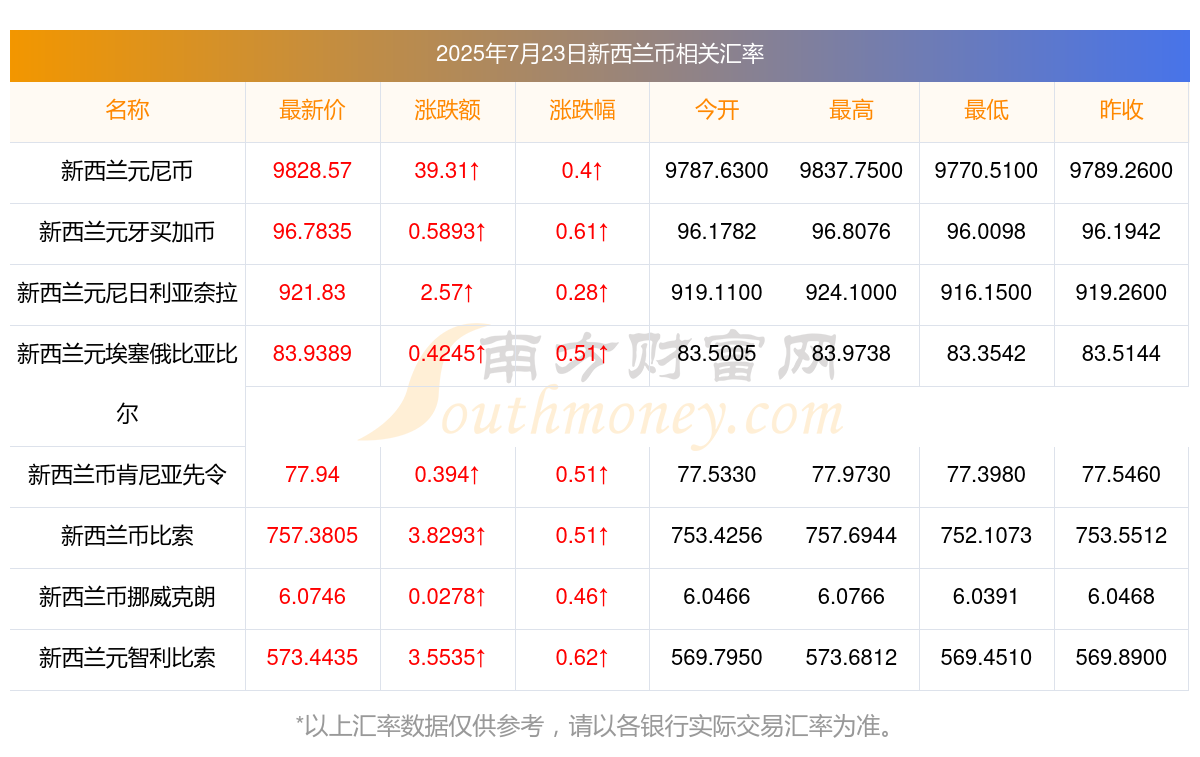Viewport: 1200px width, 757px height.
Task: Click high value 924.1000
Action: point(851,293)
